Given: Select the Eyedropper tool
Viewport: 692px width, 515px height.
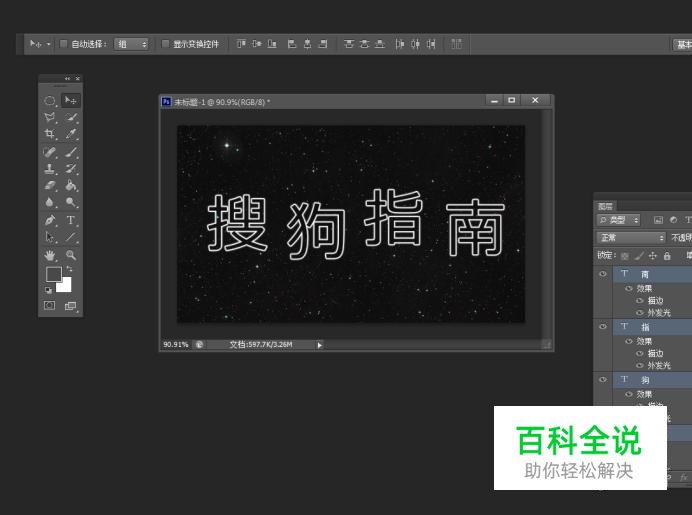Looking at the screenshot, I should [71, 133].
